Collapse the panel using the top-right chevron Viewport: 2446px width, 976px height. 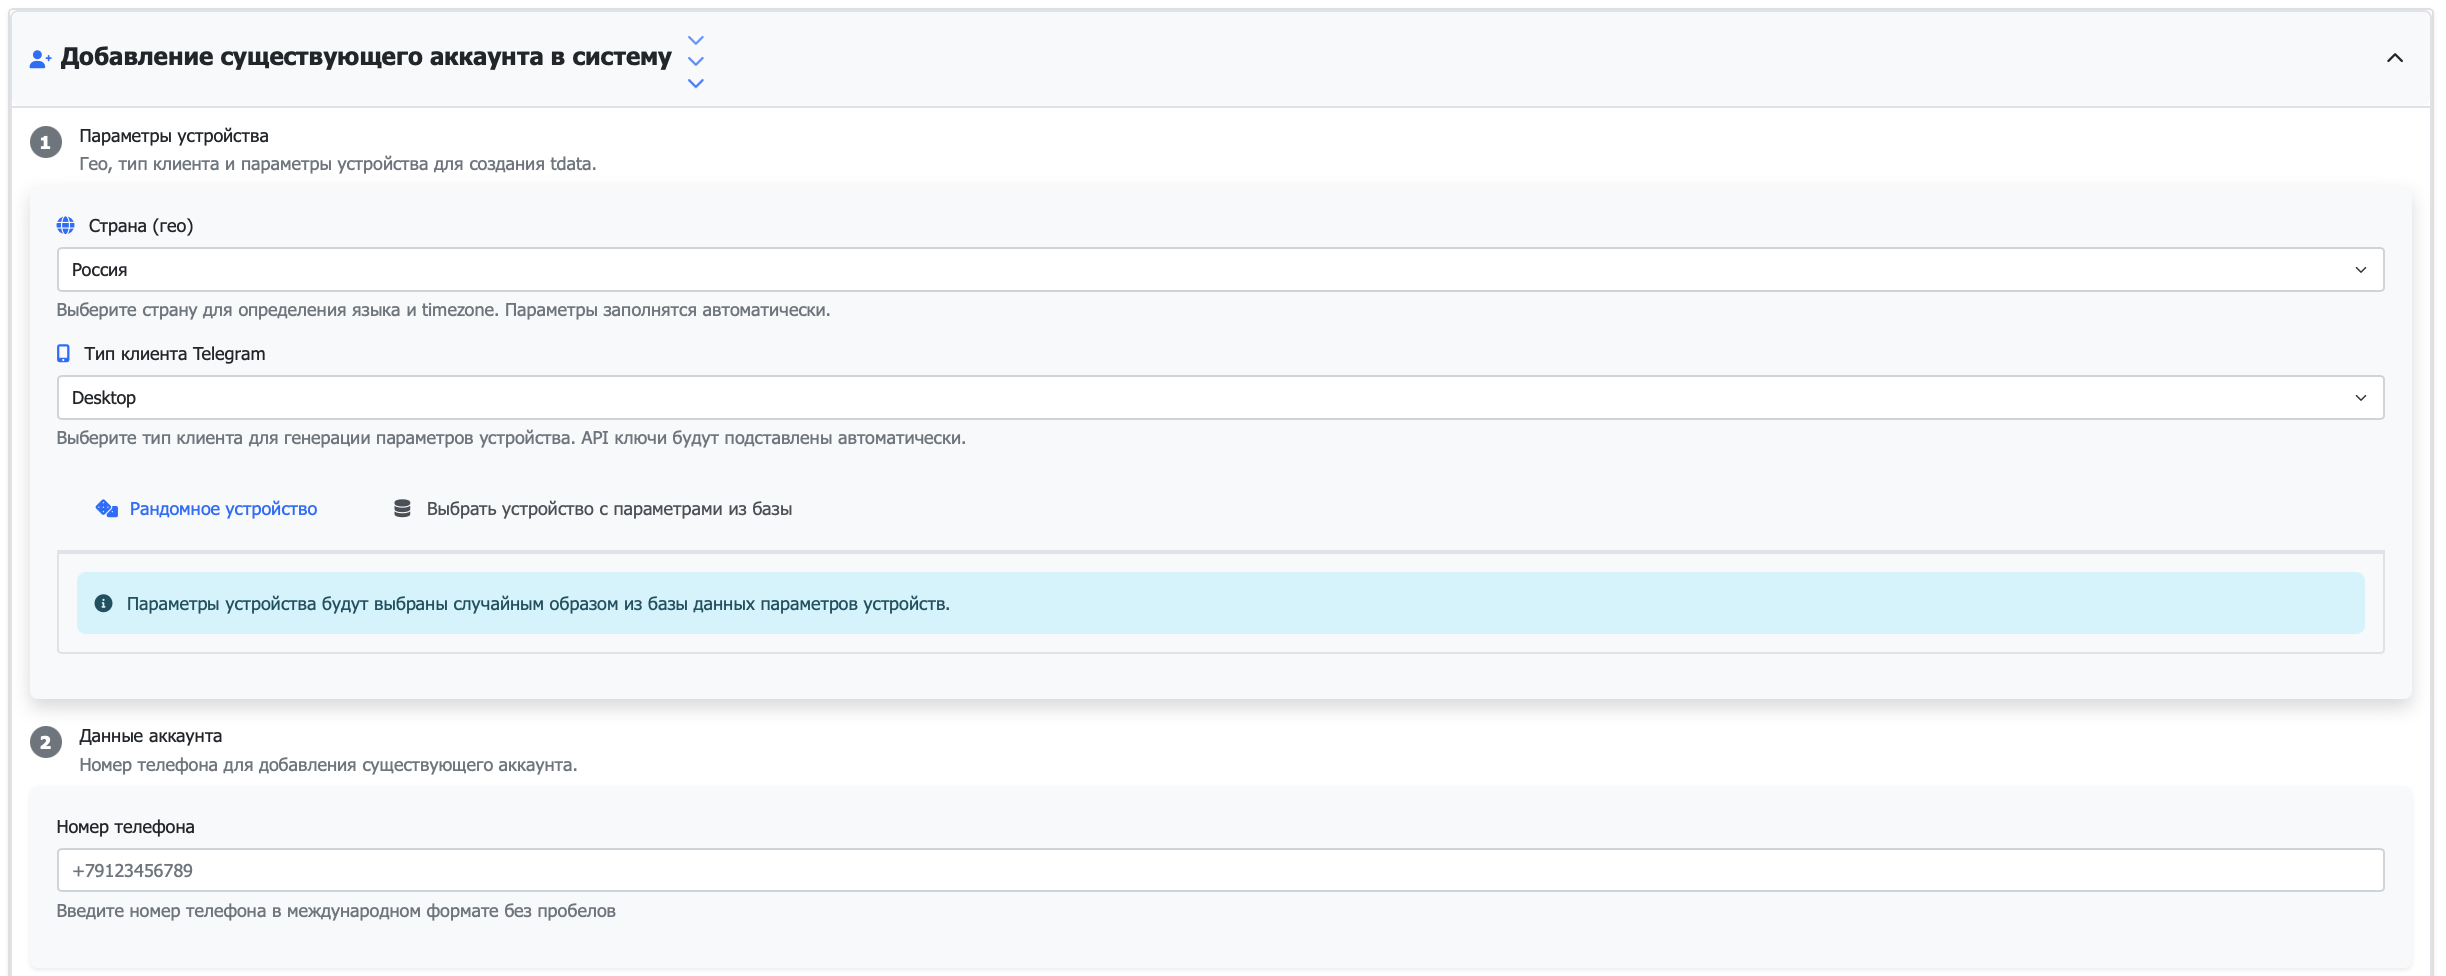click(2394, 58)
